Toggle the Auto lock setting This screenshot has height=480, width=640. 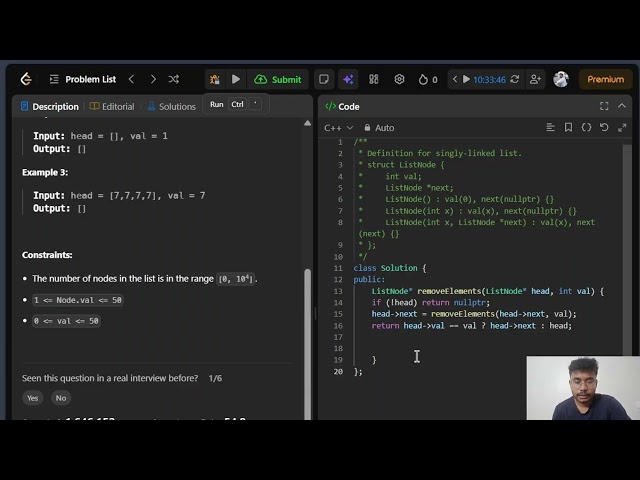click(x=379, y=128)
